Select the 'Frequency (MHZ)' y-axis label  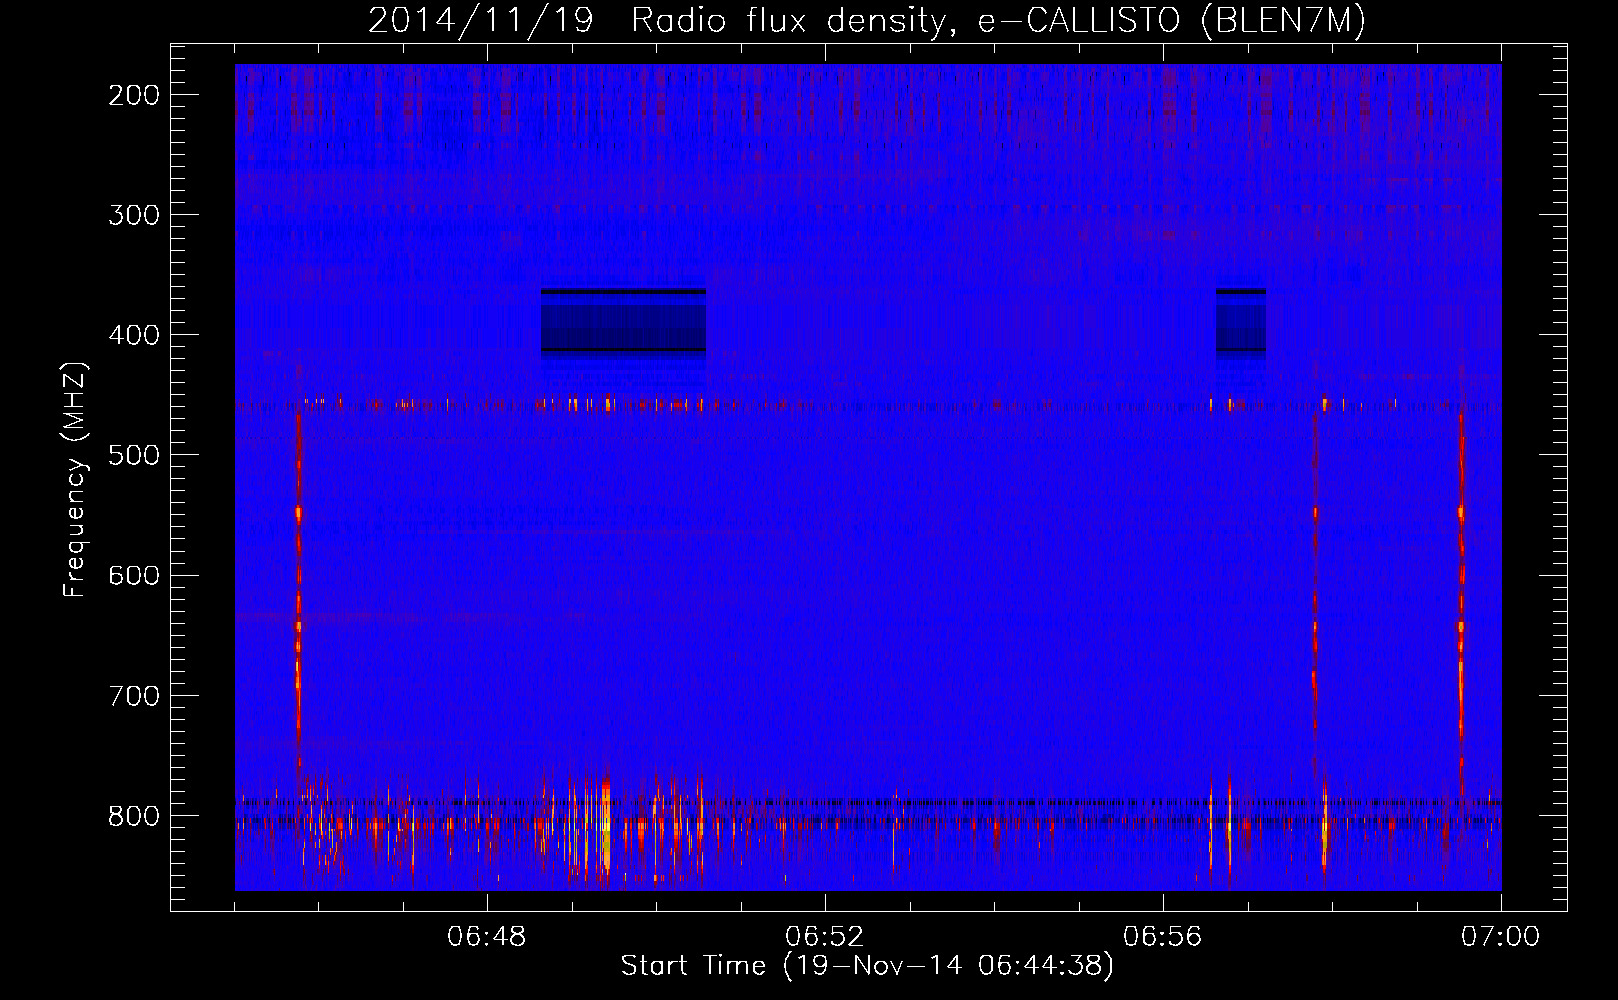[75, 480]
